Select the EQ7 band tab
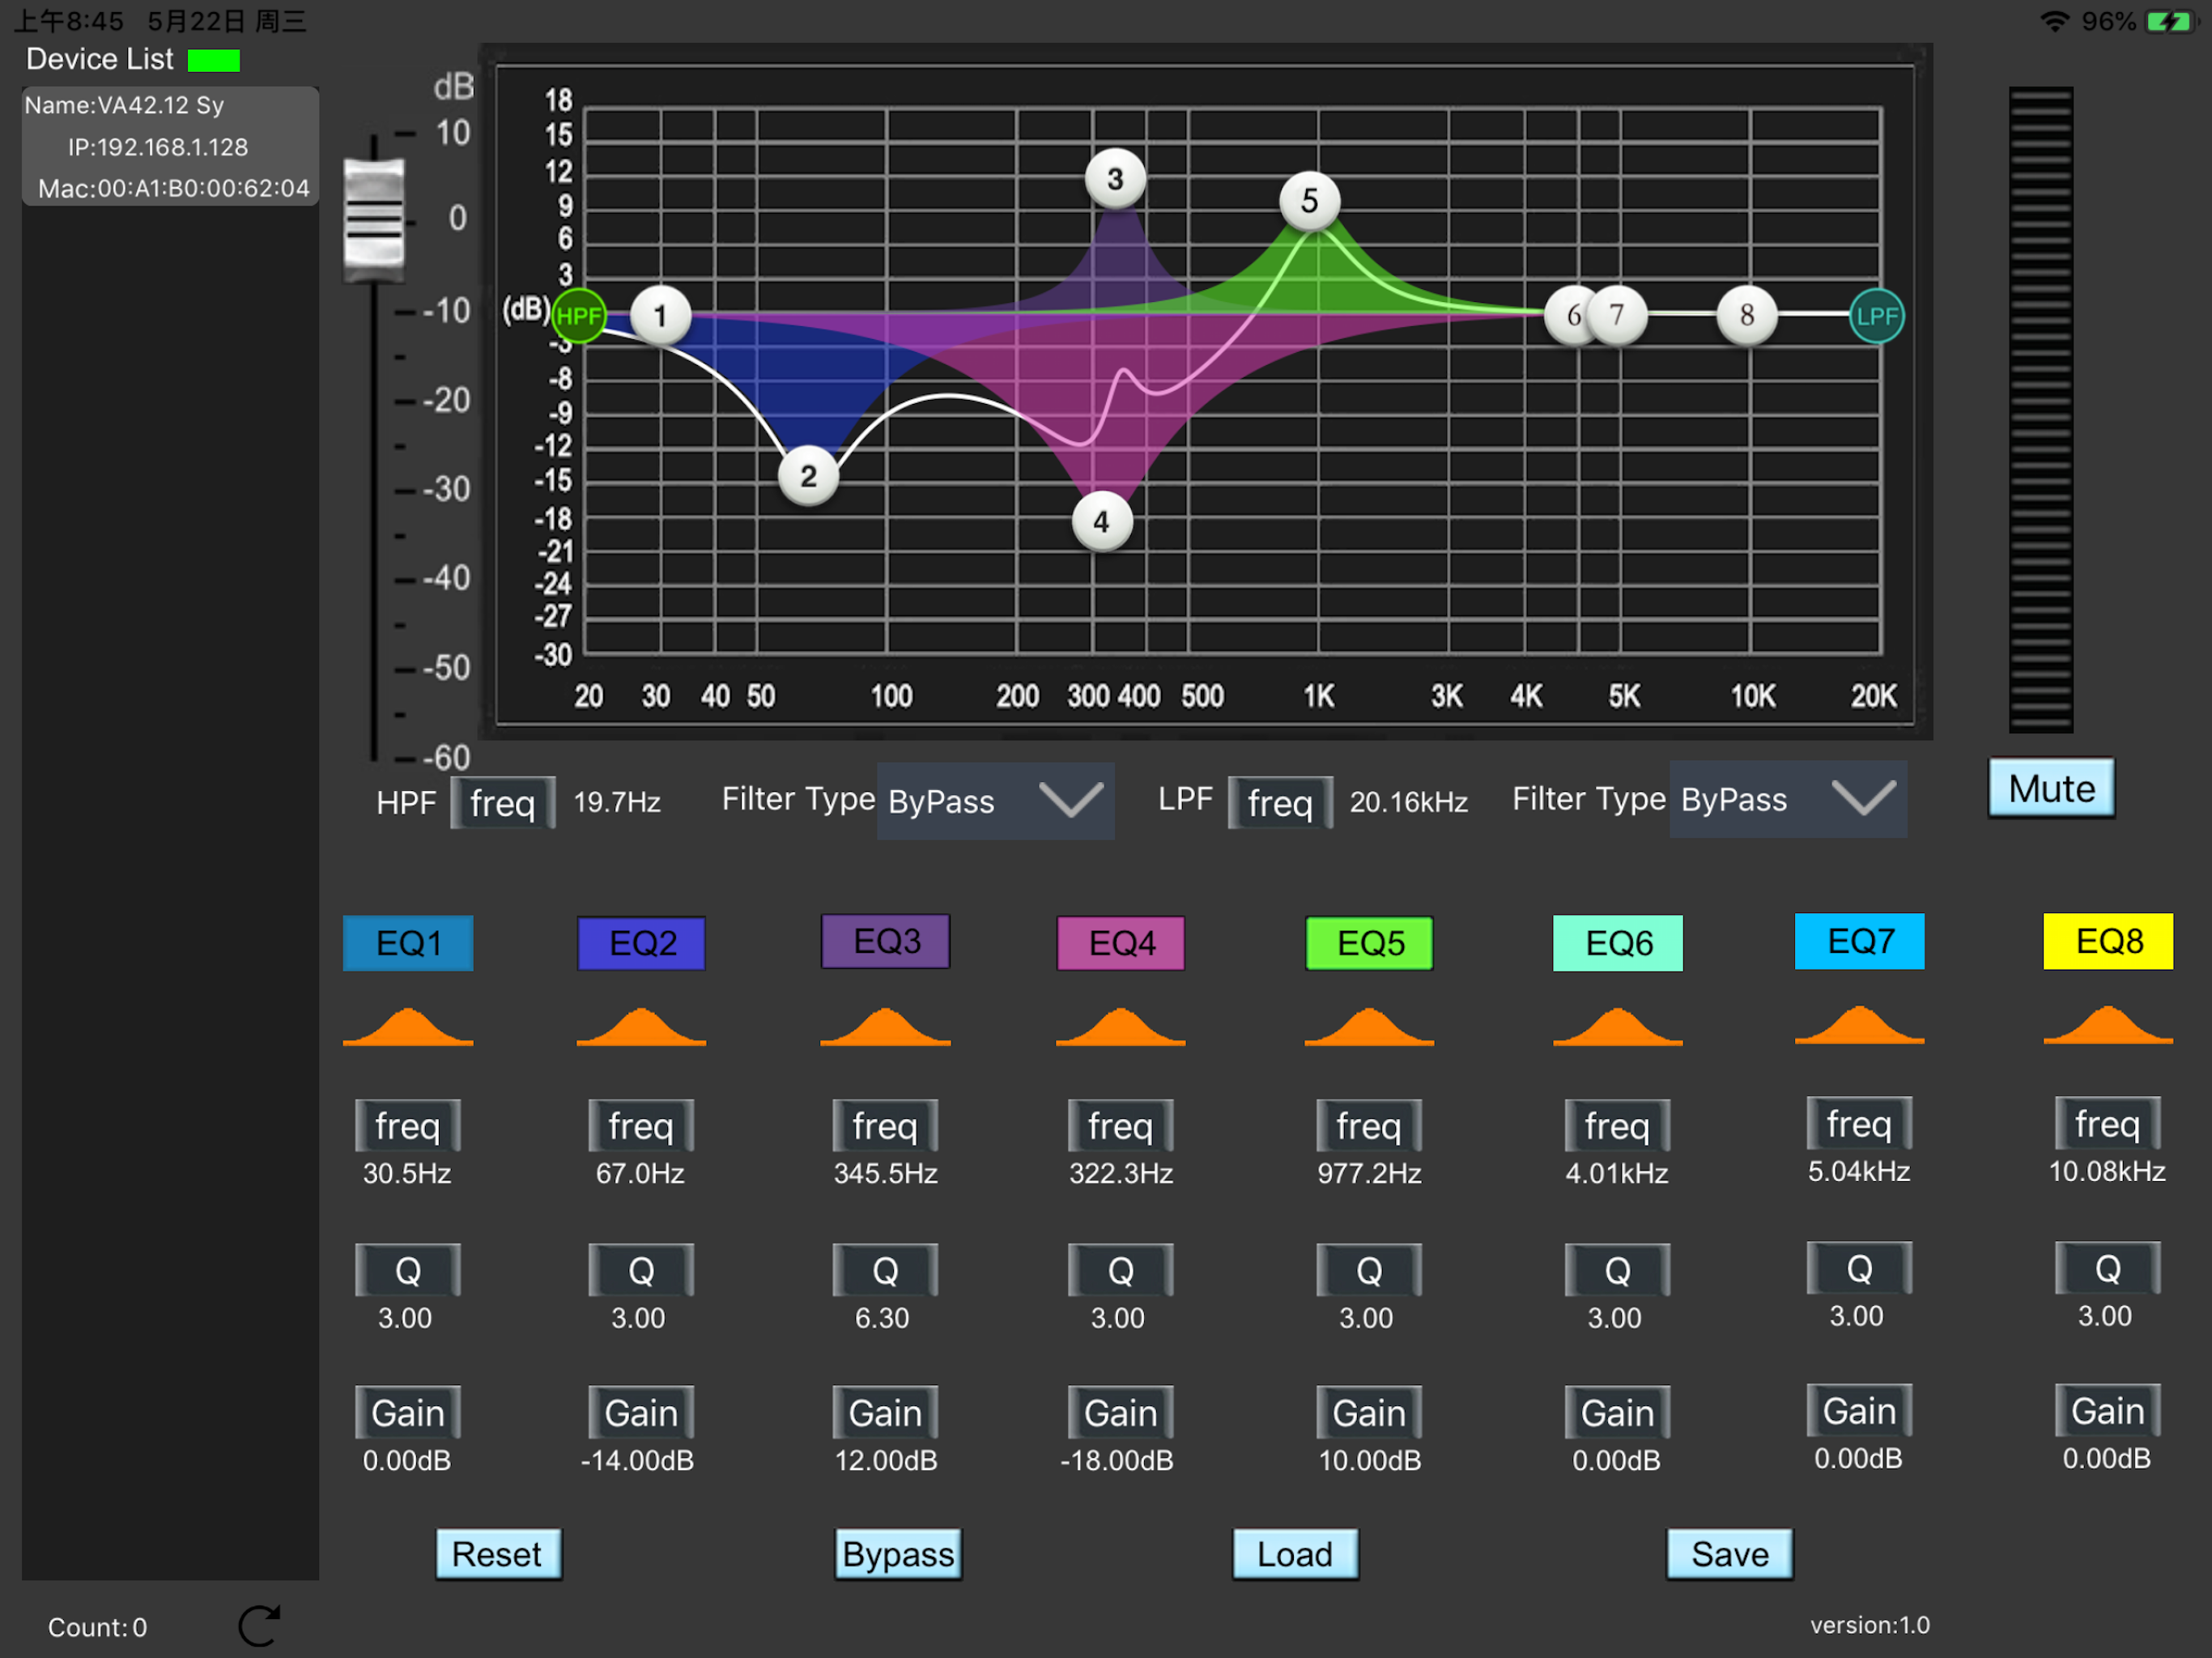Image resolution: width=2212 pixels, height=1658 pixels. point(1859,940)
